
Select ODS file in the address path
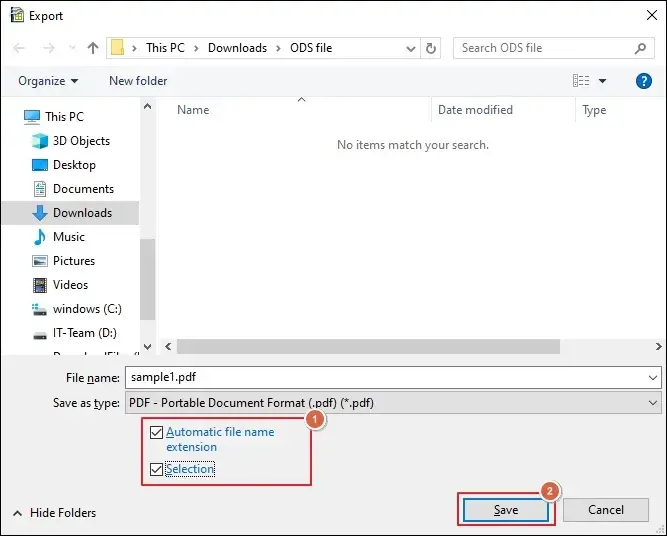coord(311,48)
